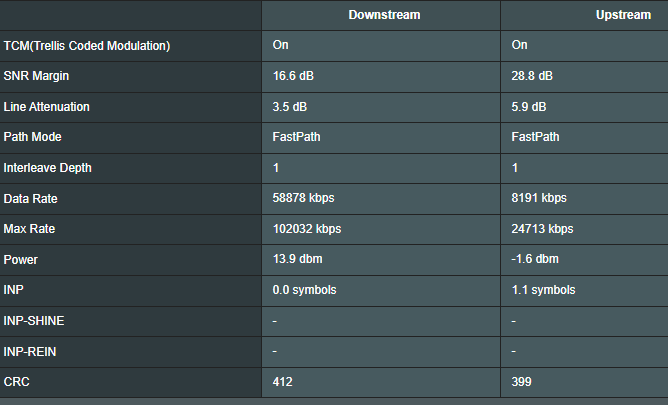
Task: Click the 24713 kbps upstream max rate
Action: [x=542, y=229]
